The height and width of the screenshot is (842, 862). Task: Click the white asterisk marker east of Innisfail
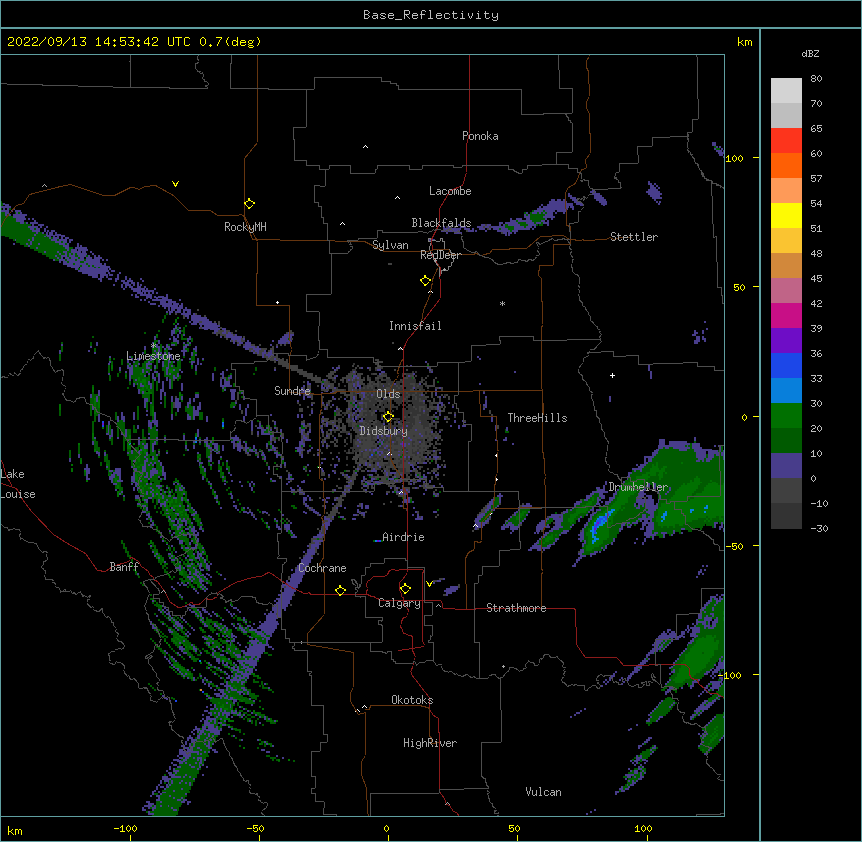point(502,303)
